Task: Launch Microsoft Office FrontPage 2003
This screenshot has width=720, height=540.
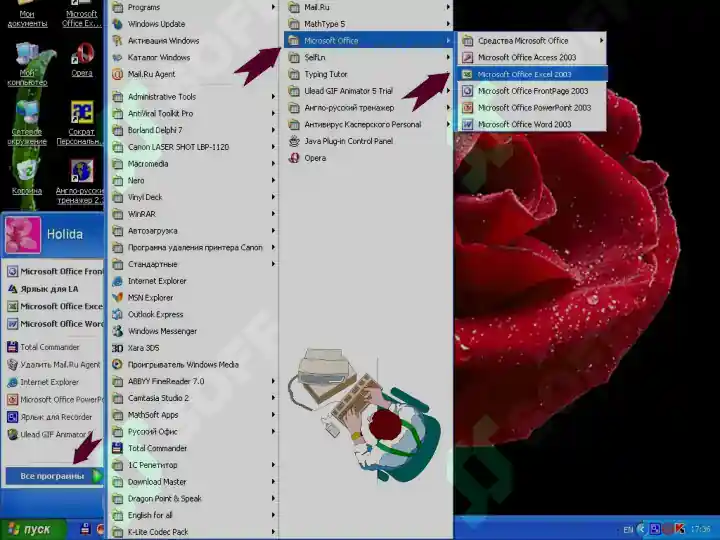Action: [x=532, y=91]
